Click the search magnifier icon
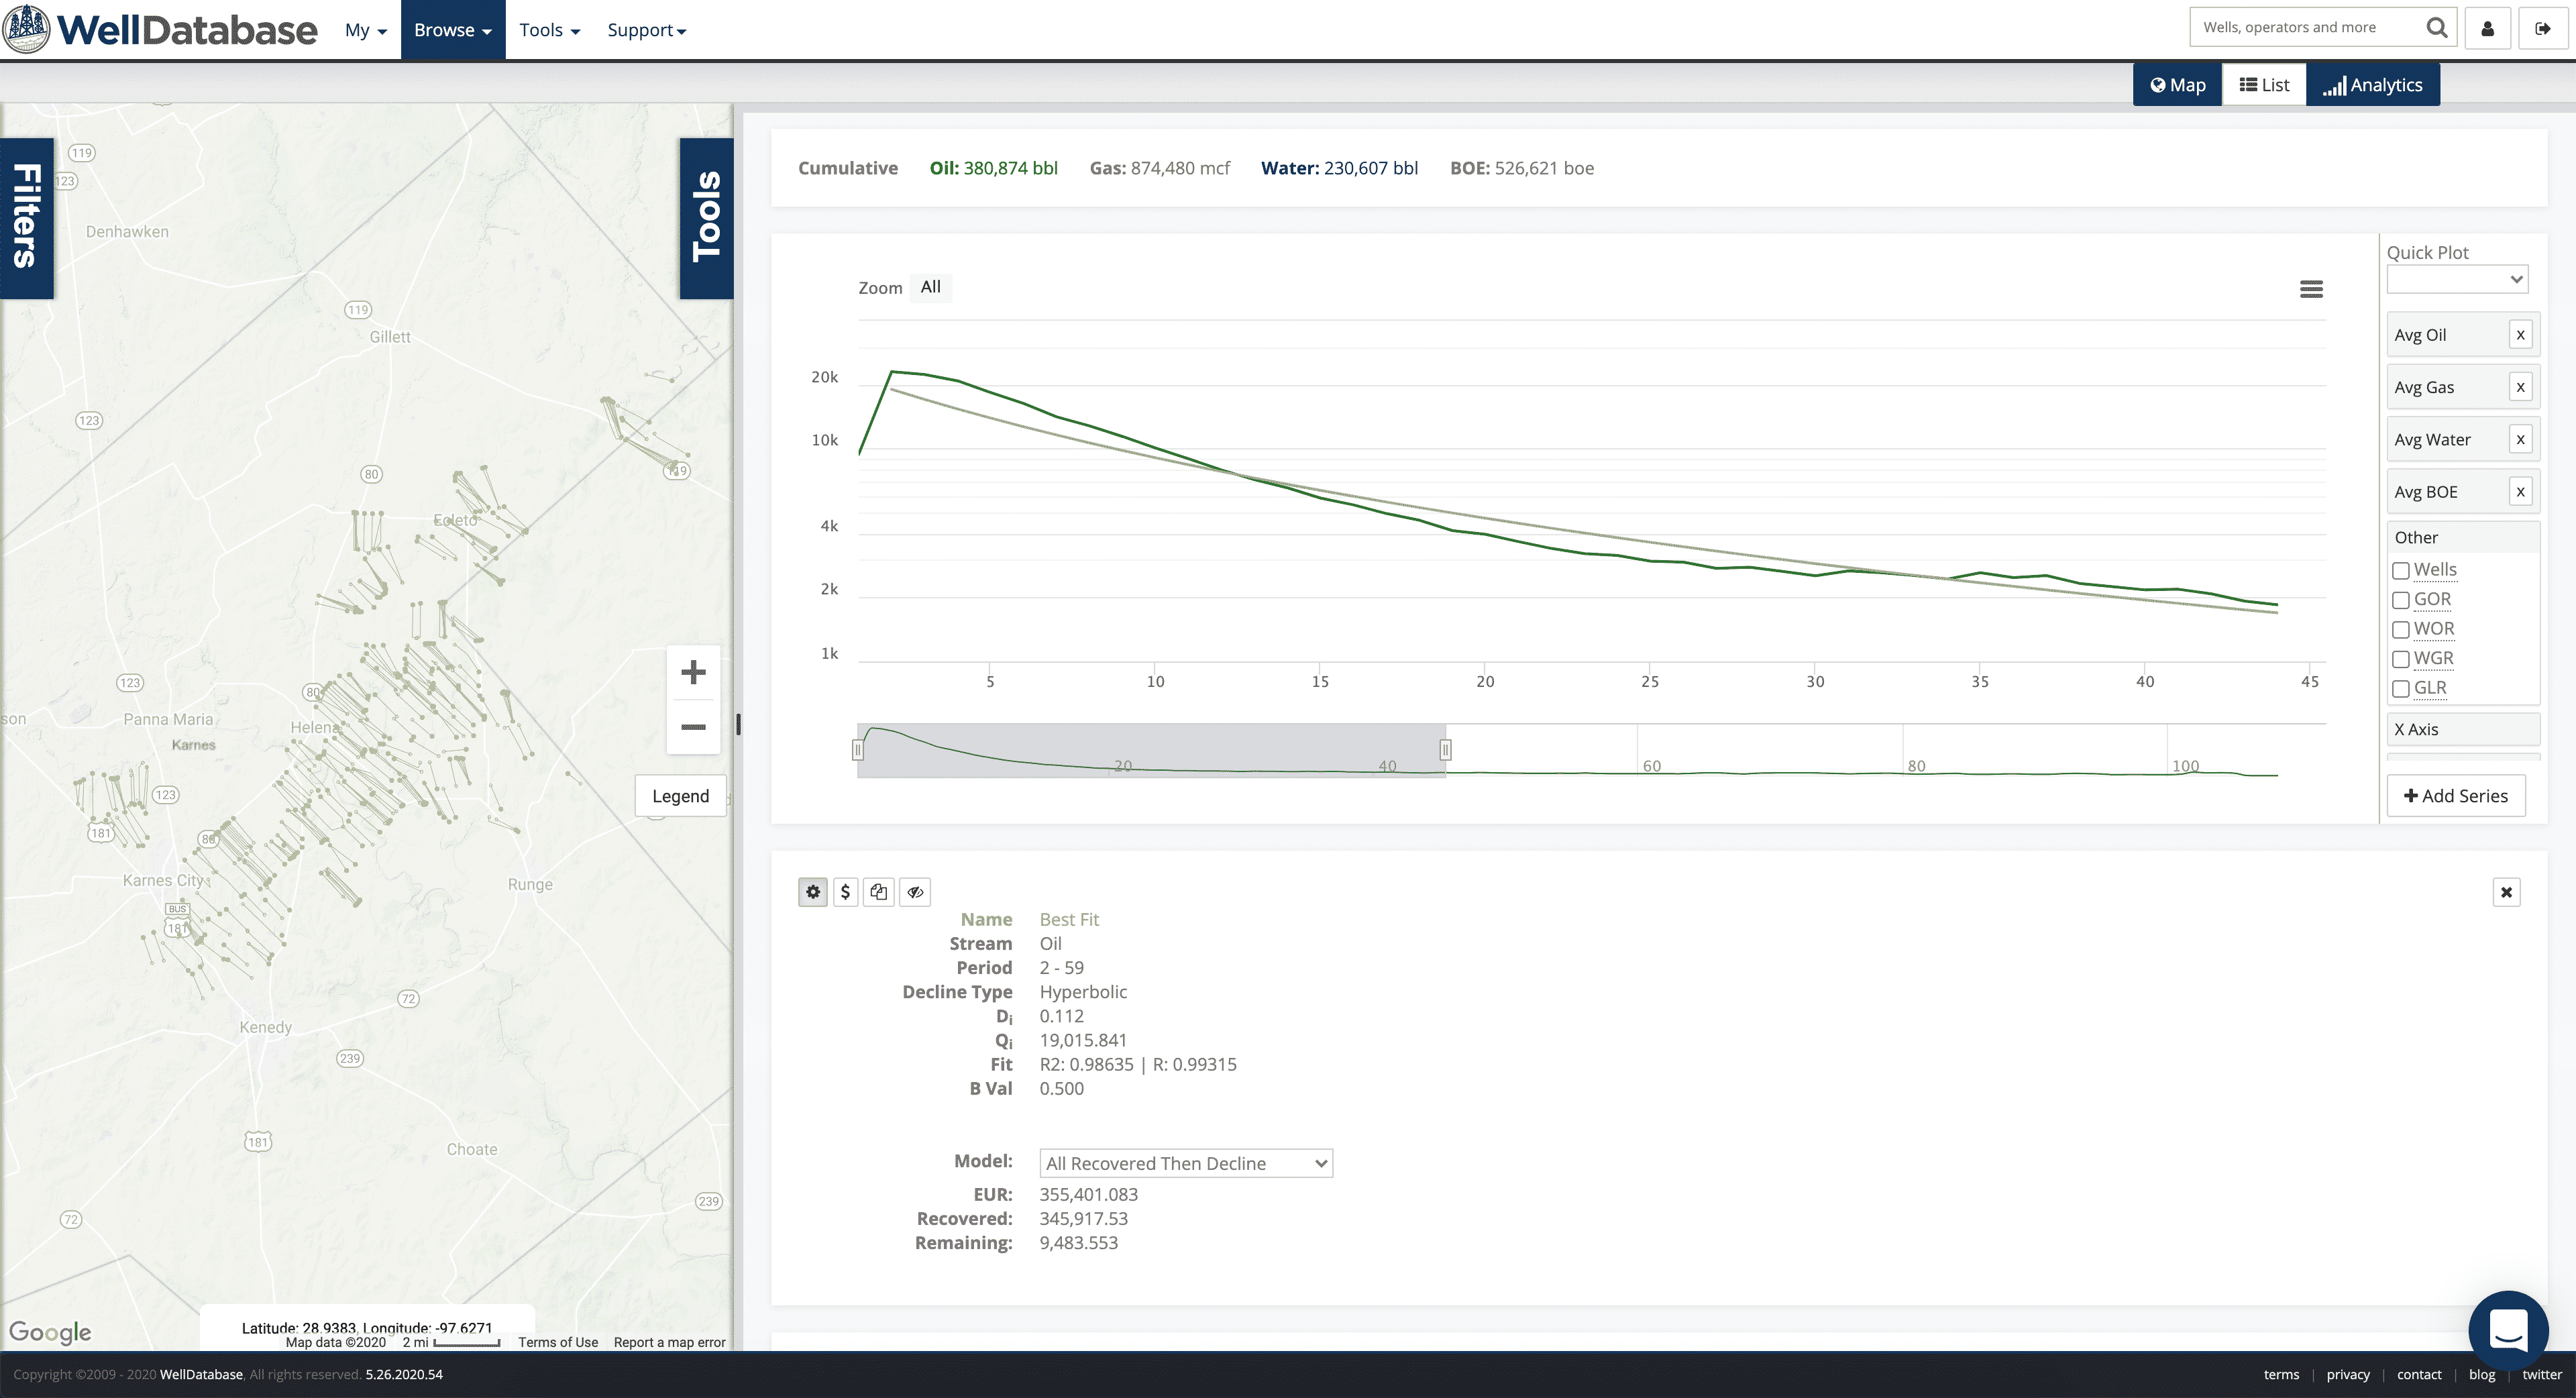Screen dimensions: 2576x1398 [x=2436, y=28]
